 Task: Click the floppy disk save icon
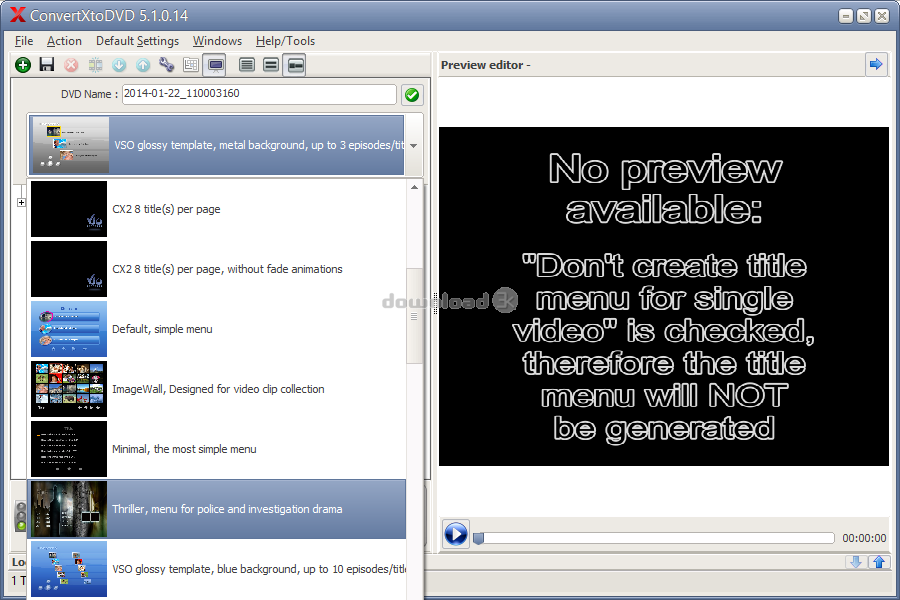[47, 64]
